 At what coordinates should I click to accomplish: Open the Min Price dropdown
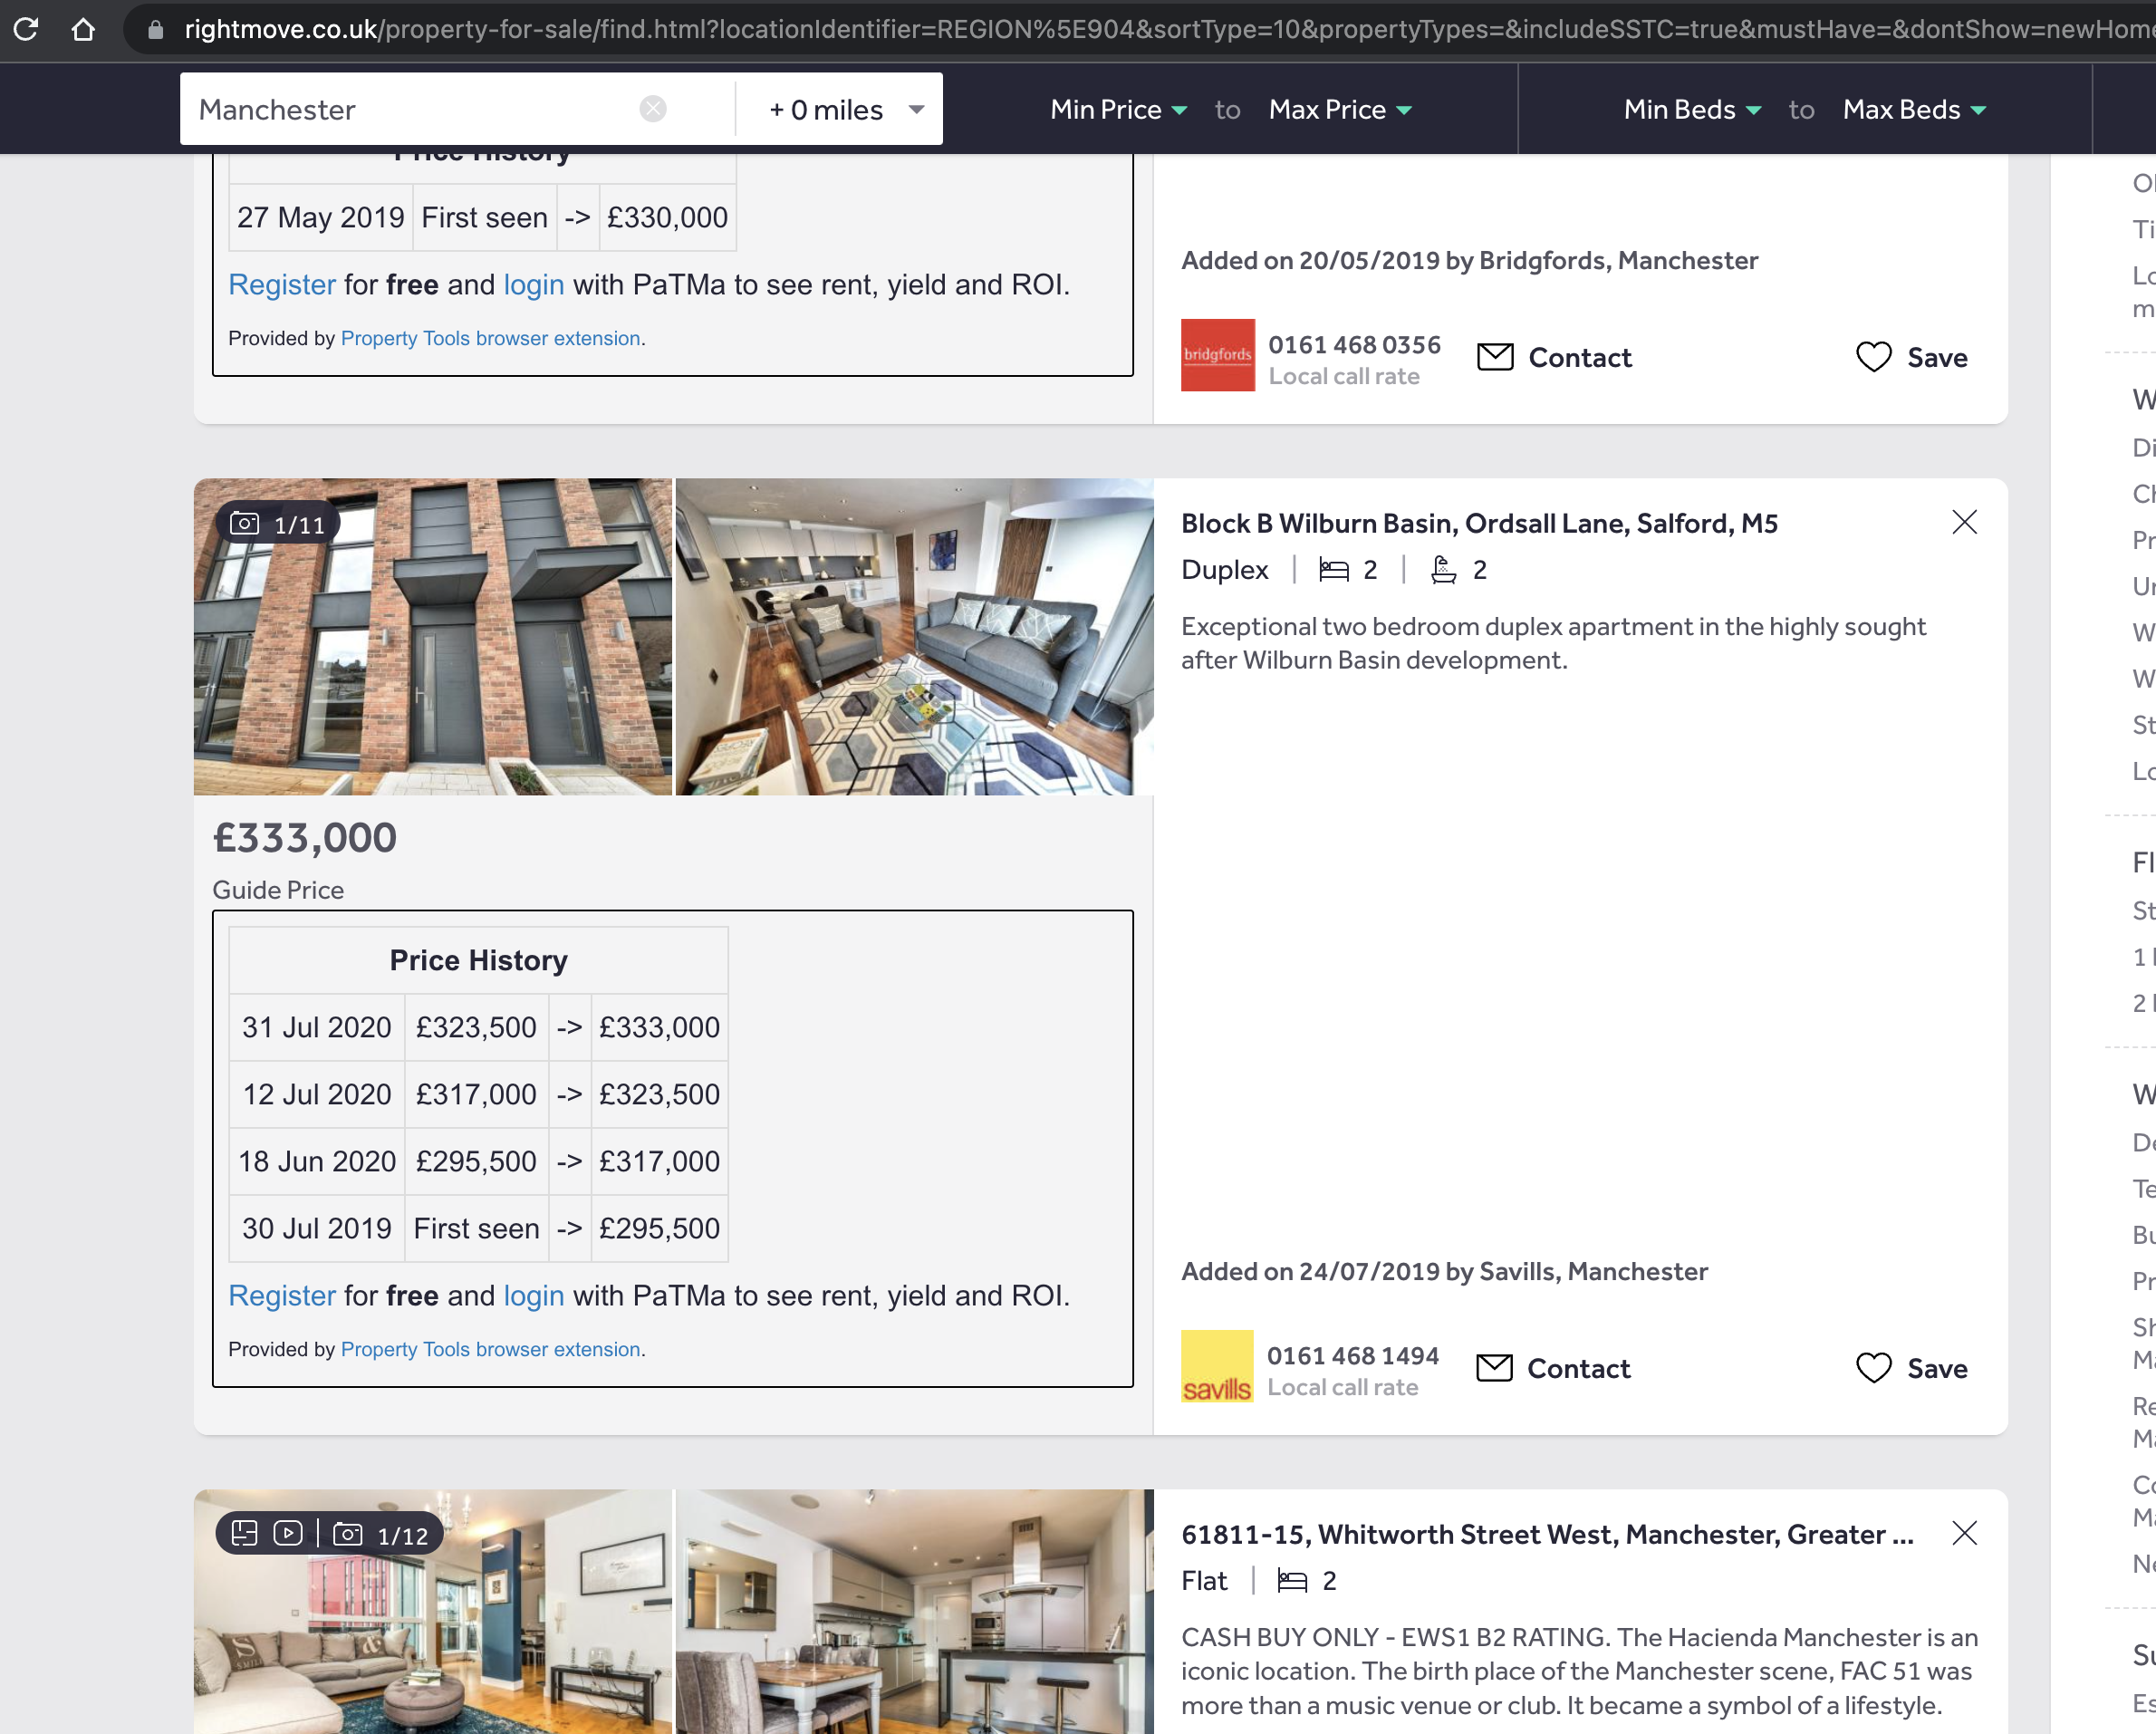click(x=1118, y=109)
